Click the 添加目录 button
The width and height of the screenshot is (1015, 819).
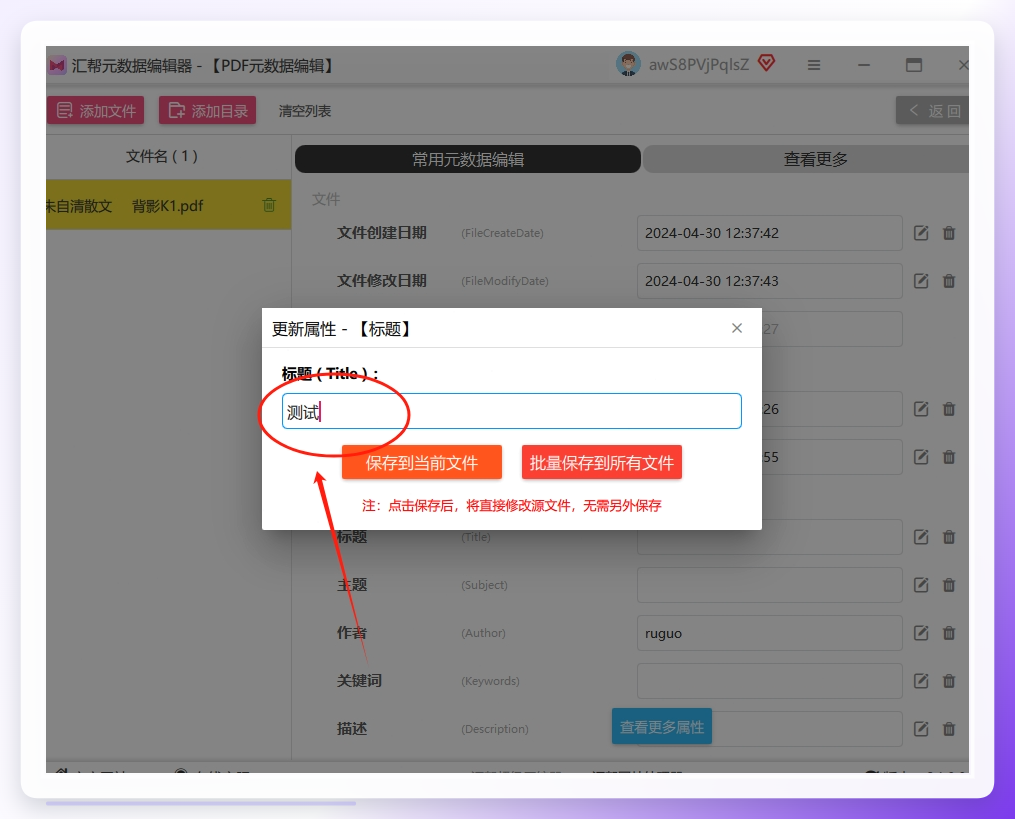click(x=208, y=111)
